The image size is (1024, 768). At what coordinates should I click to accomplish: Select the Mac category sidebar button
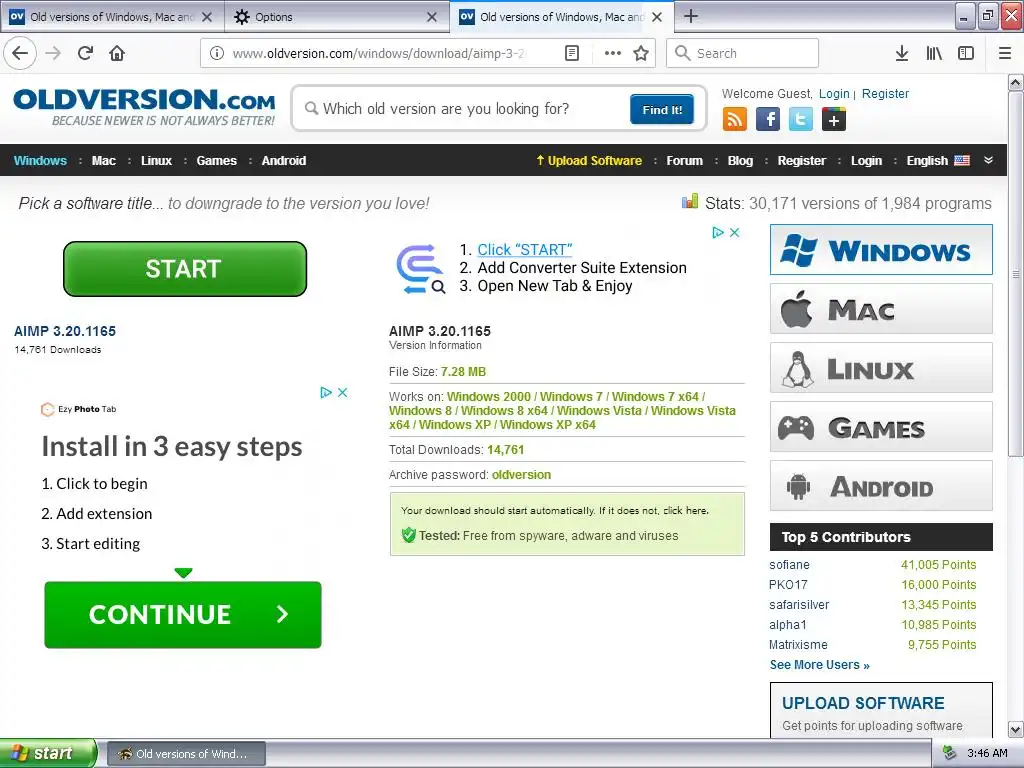(x=881, y=308)
